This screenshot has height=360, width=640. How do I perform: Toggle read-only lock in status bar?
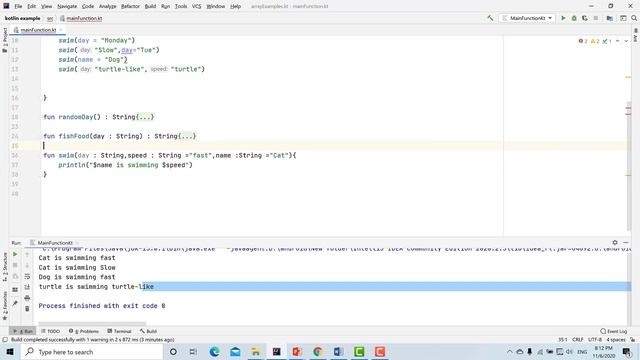632,340
